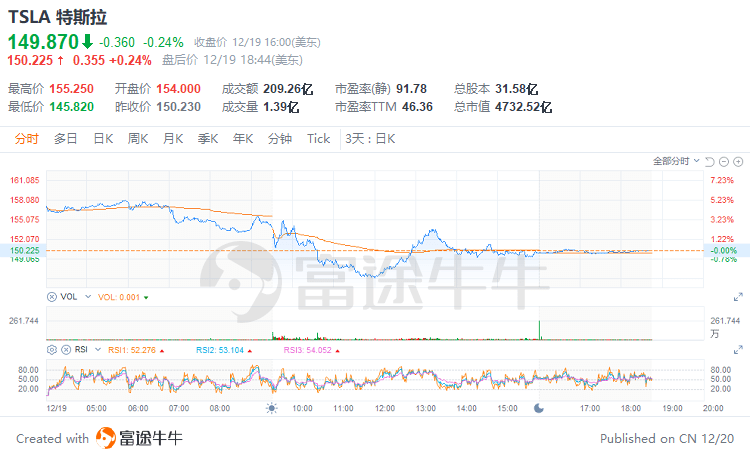Image resolution: width=750 pixels, height=459 pixels.
Task: Click the 成交额 209.26亿 value
Action: [288, 89]
